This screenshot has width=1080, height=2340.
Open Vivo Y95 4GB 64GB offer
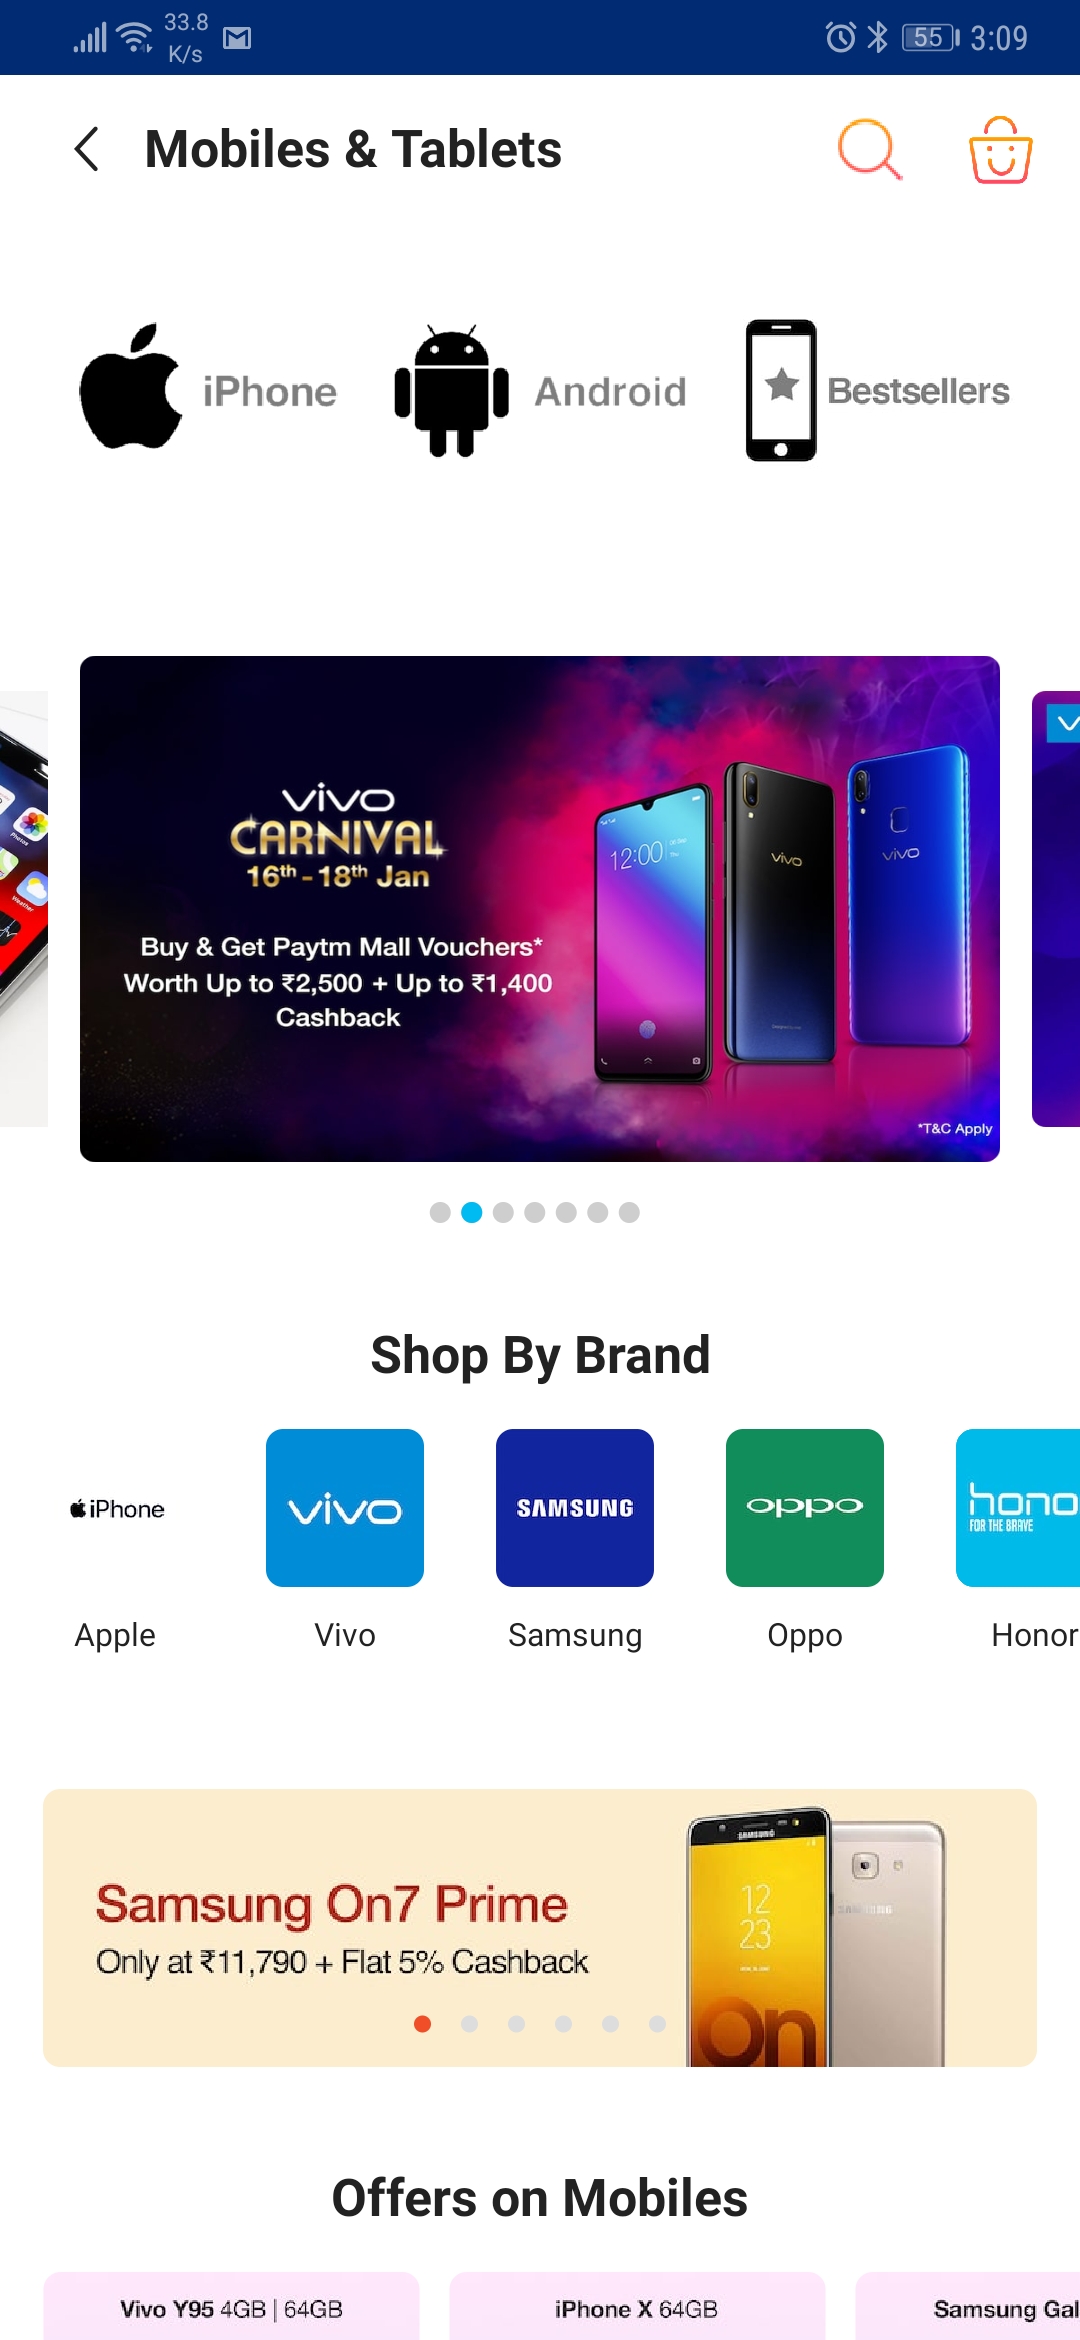[x=231, y=2306]
